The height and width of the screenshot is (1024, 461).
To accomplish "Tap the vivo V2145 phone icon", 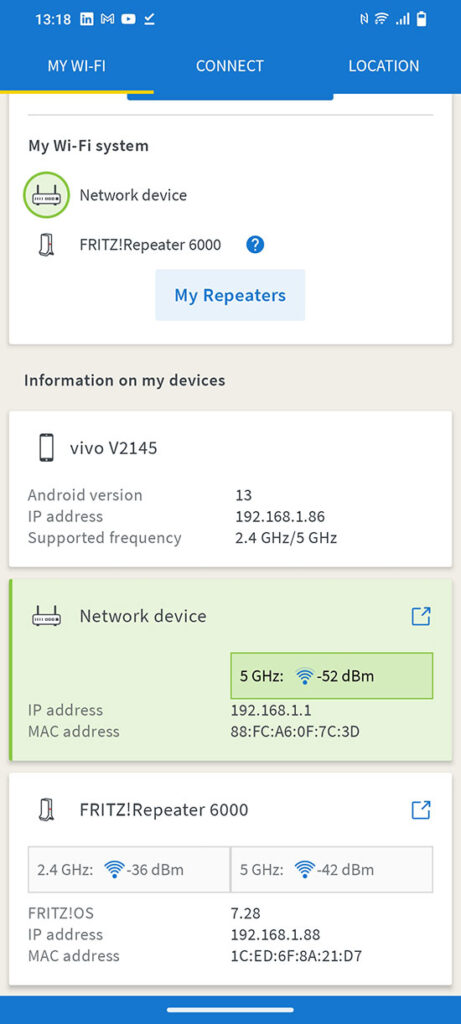I will 46,448.
